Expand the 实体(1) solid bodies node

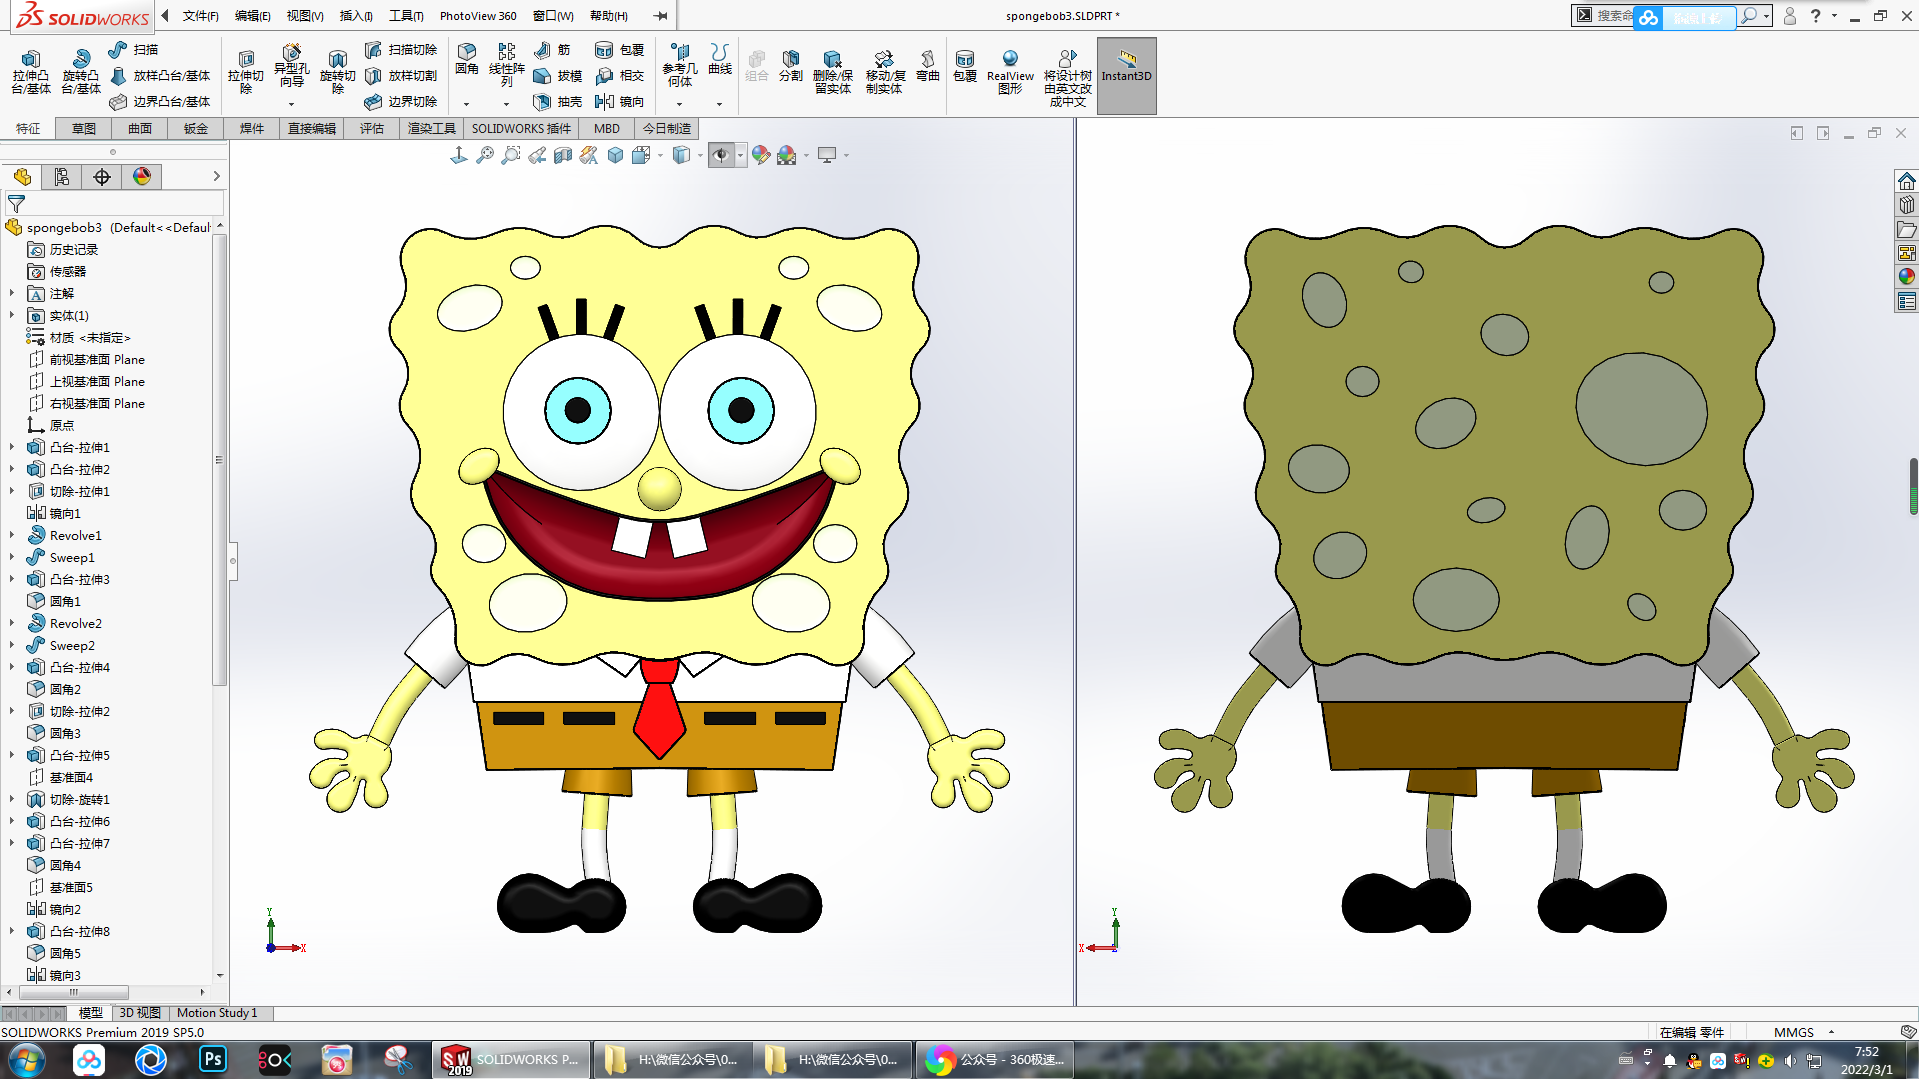coord(12,315)
